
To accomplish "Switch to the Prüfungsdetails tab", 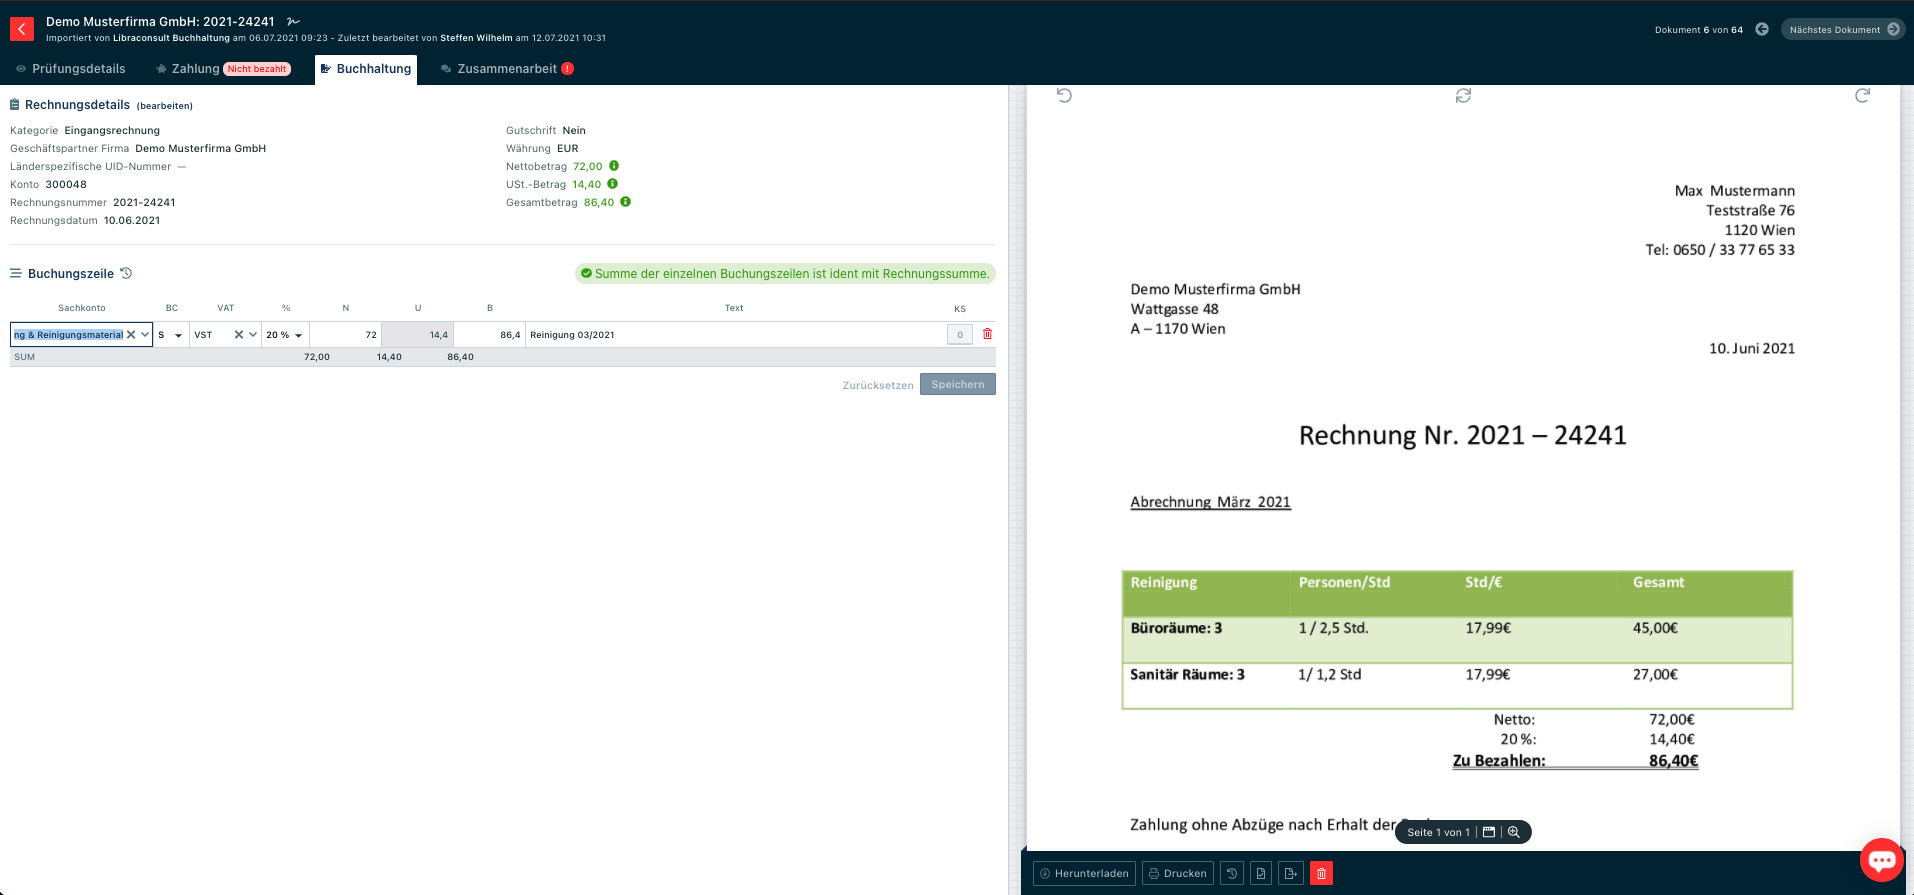I will click(x=71, y=69).
